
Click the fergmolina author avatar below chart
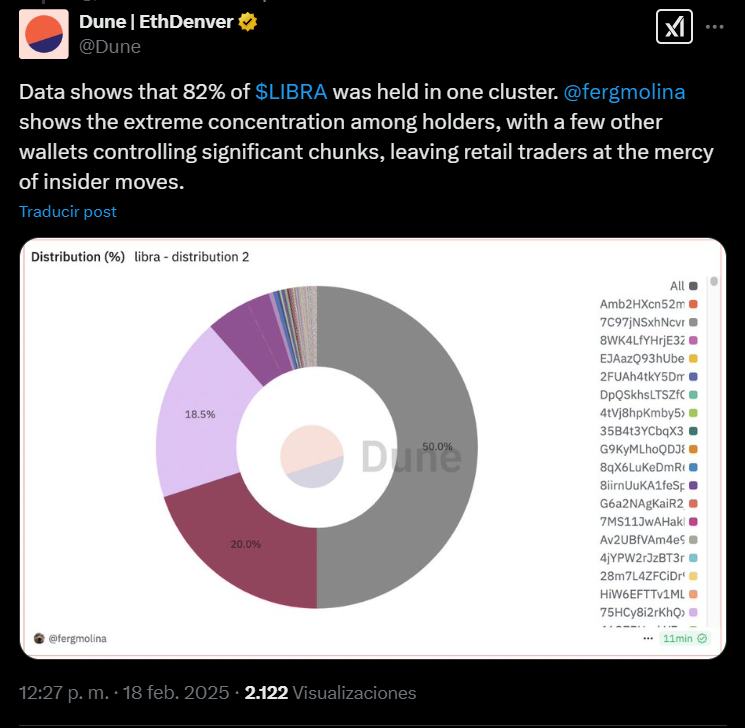click(39, 637)
